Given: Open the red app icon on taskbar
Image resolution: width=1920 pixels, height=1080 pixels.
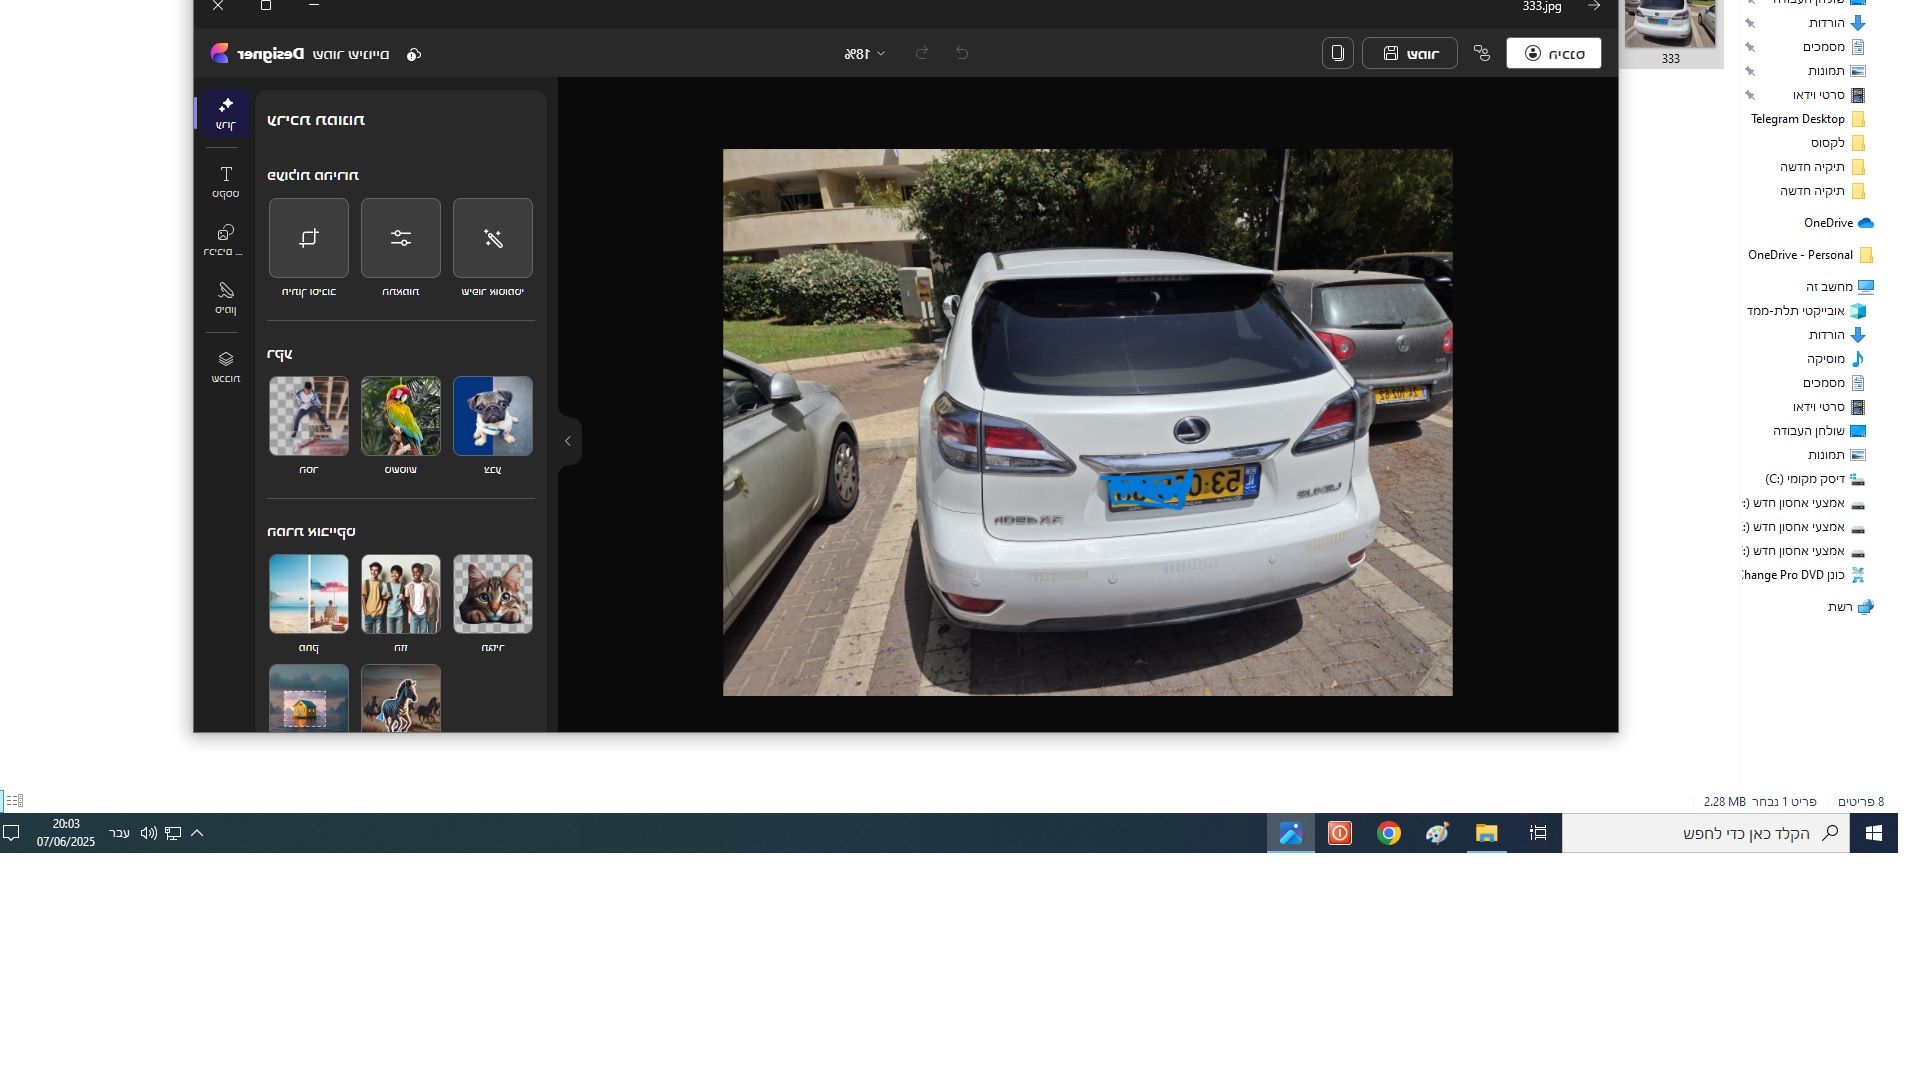Looking at the screenshot, I should [1340, 833].
